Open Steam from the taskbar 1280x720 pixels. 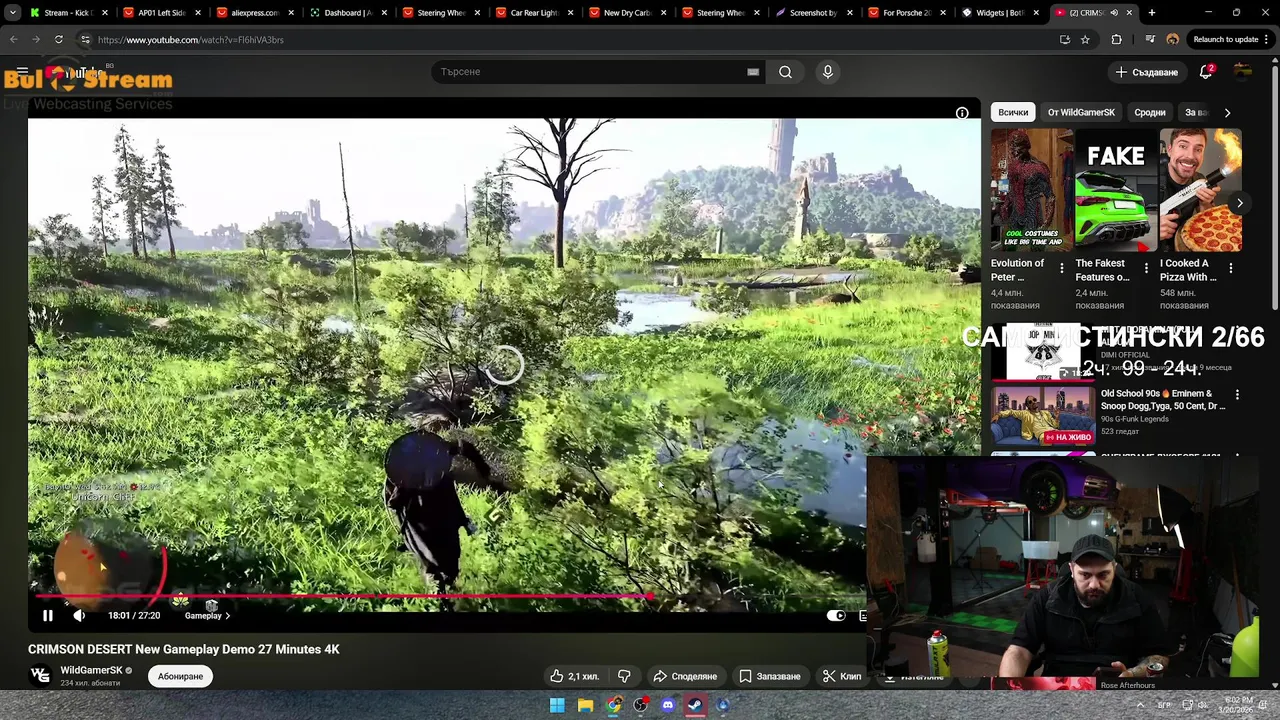pyautogui.click(x=695, y=705)
